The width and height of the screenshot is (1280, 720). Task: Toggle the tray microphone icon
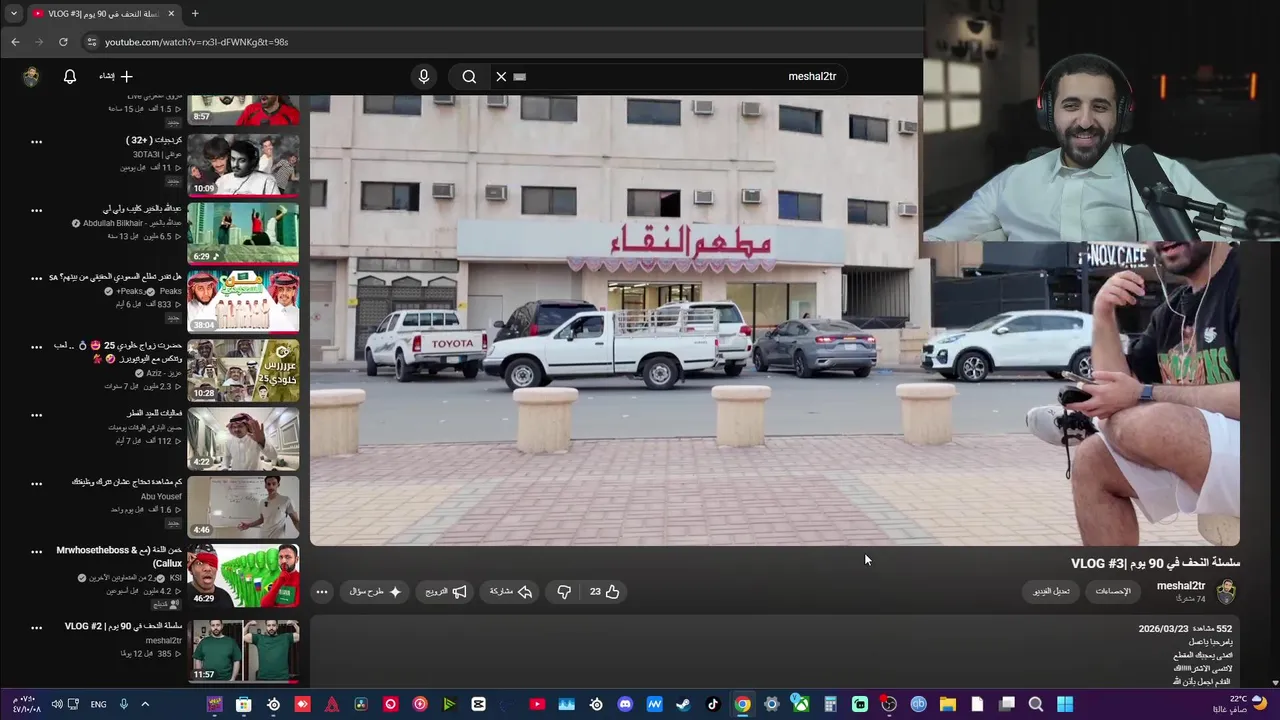[x=124, y=704]
